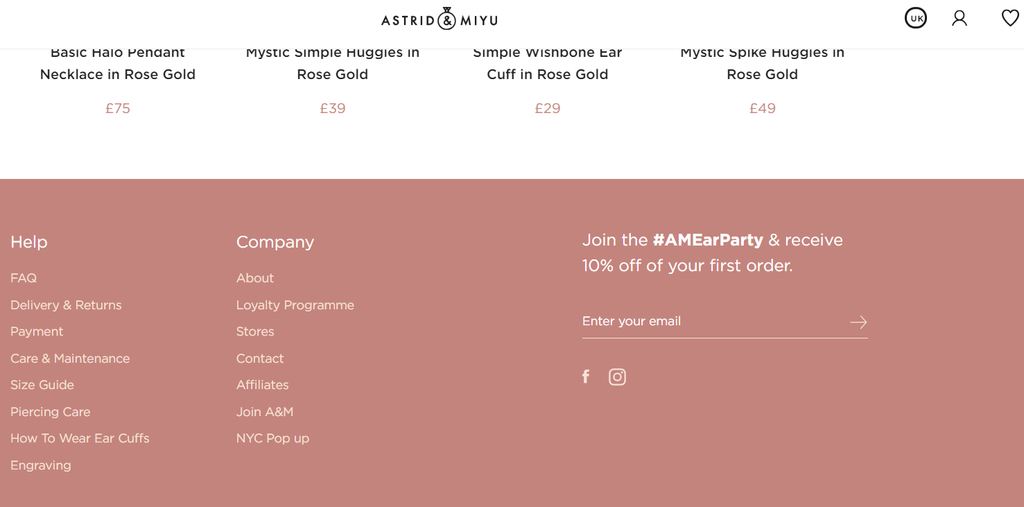
Task: Open the UK region selector
Action: (x=915, y=18)
